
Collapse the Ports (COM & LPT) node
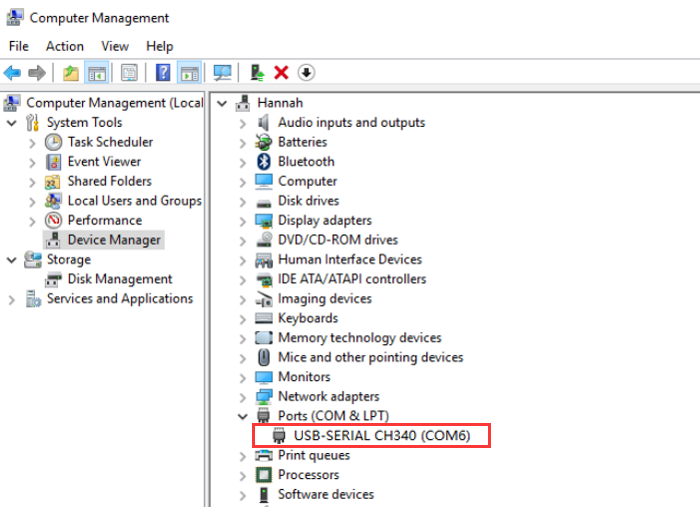click(x=242, y=416)
